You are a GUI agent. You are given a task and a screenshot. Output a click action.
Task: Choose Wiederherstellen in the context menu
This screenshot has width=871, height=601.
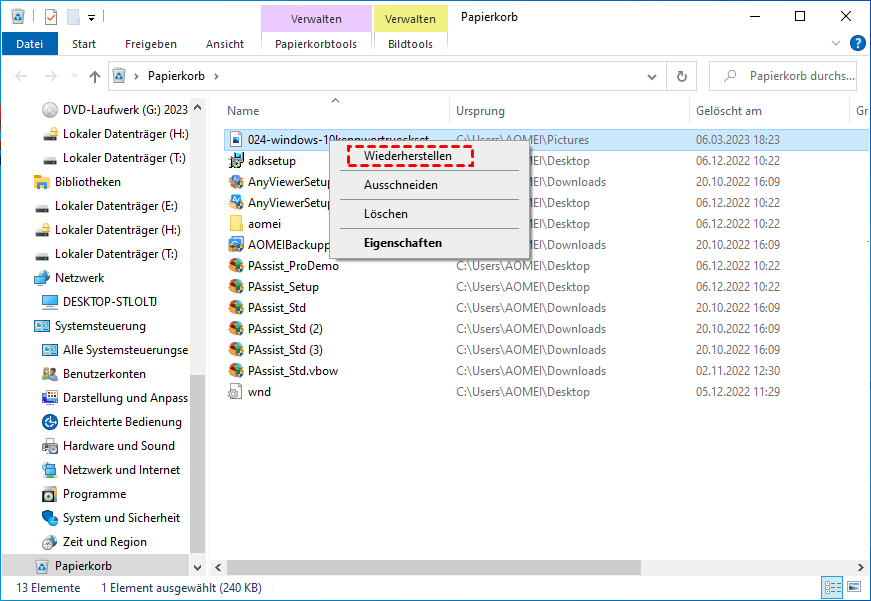point(408,156)
